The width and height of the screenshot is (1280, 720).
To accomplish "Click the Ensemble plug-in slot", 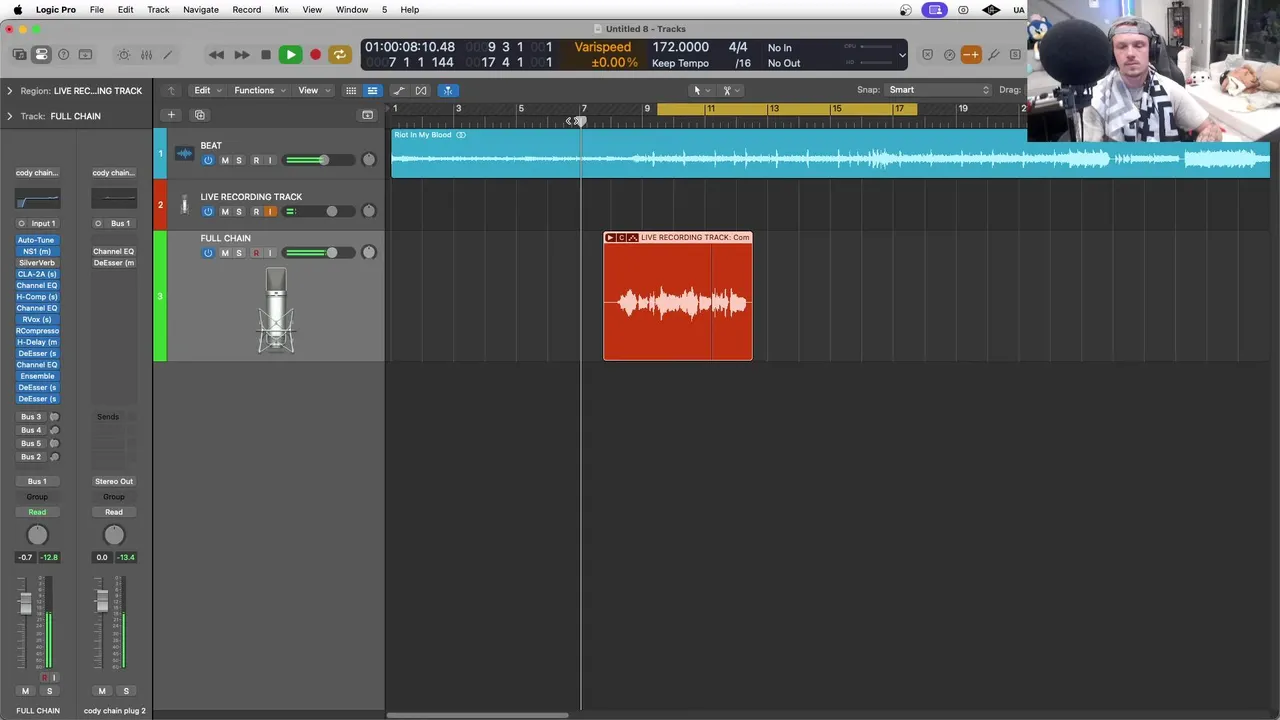I will tap(37, 376).
